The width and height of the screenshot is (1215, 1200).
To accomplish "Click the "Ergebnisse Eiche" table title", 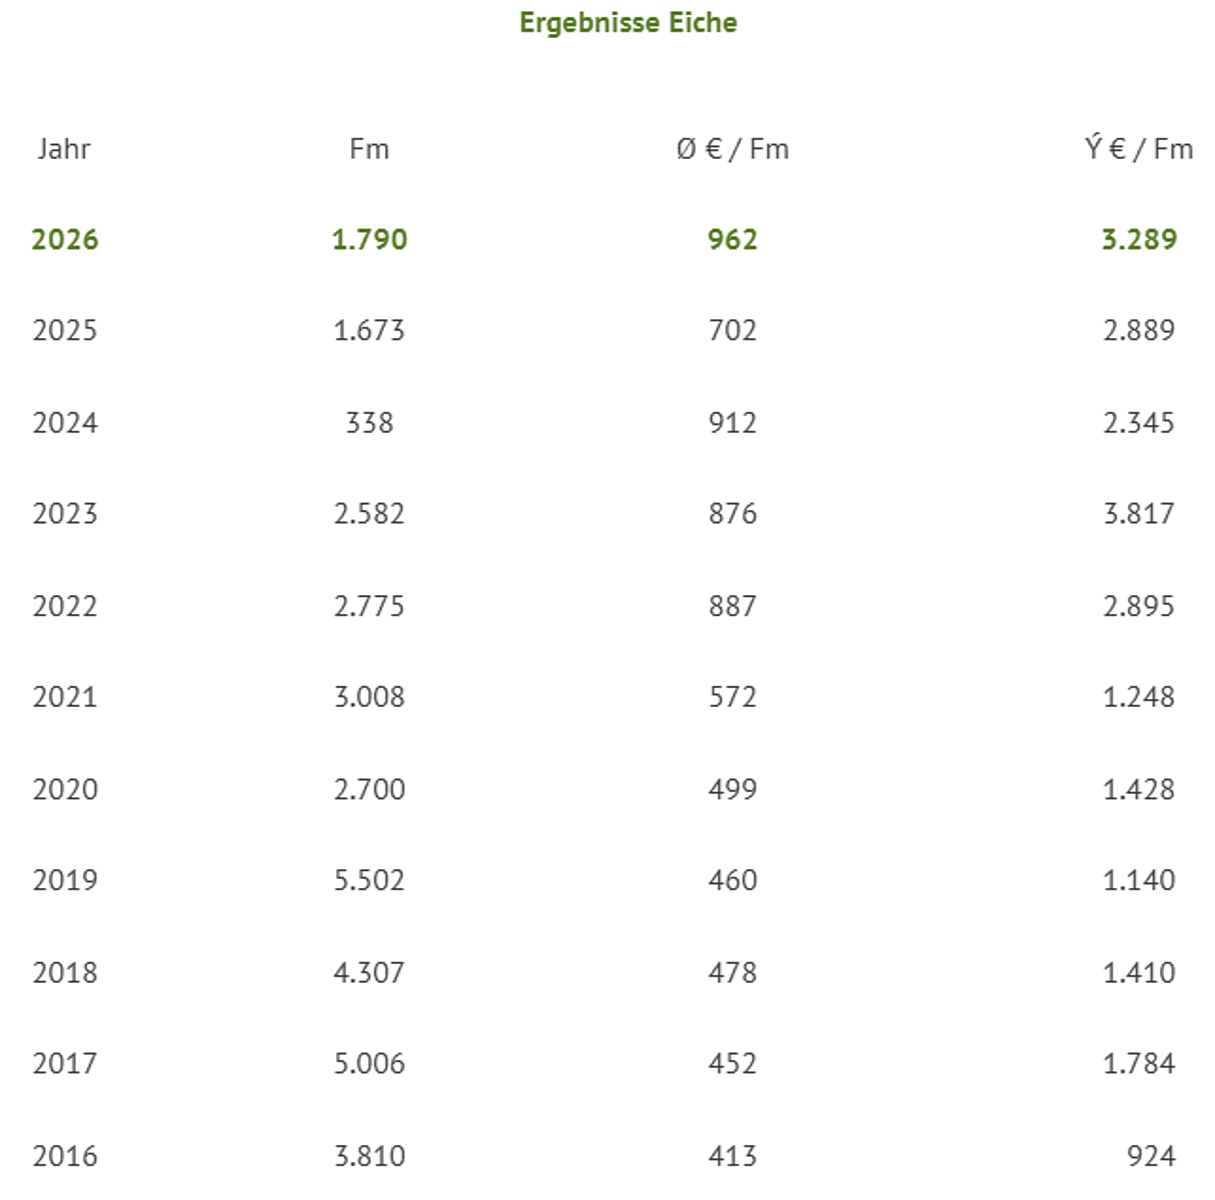I will [x=628, y=23].
